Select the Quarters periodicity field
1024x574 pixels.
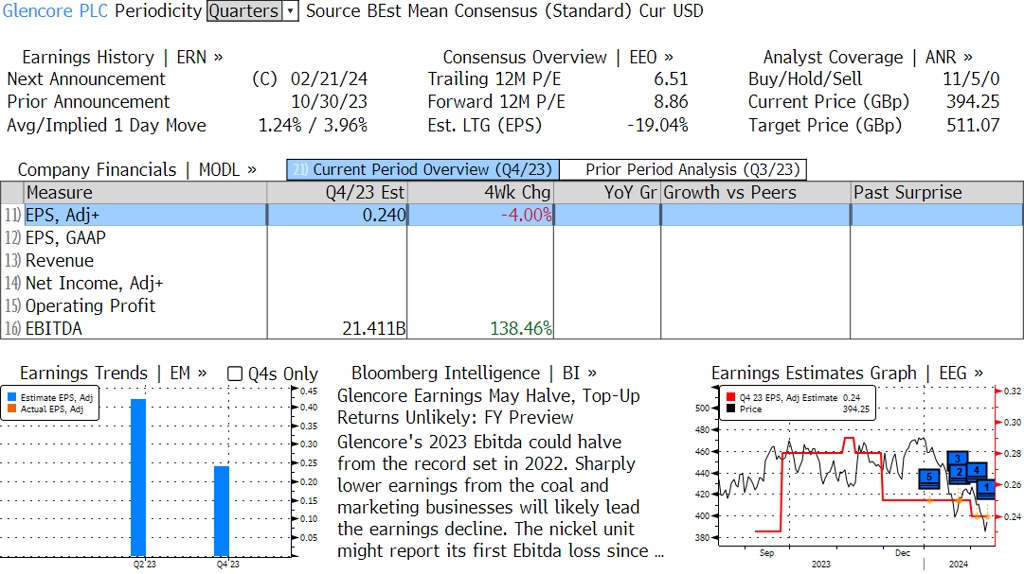tap(245, 11)
